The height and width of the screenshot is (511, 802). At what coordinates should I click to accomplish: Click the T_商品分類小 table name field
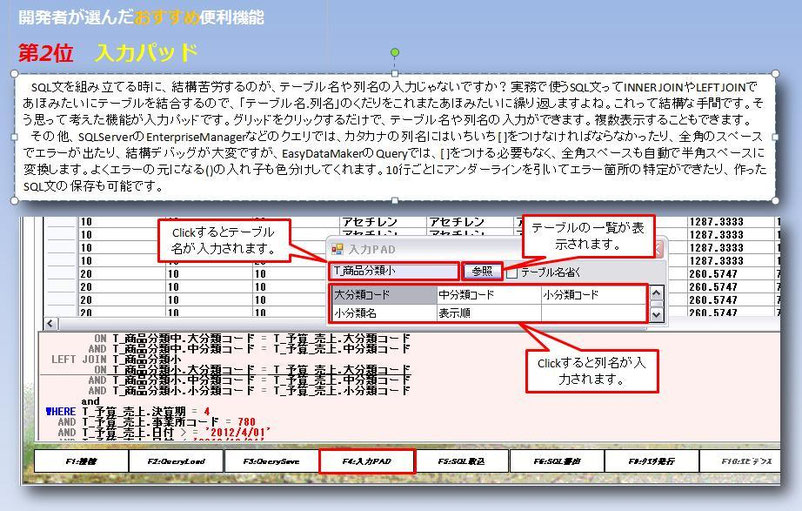(393, 271)
